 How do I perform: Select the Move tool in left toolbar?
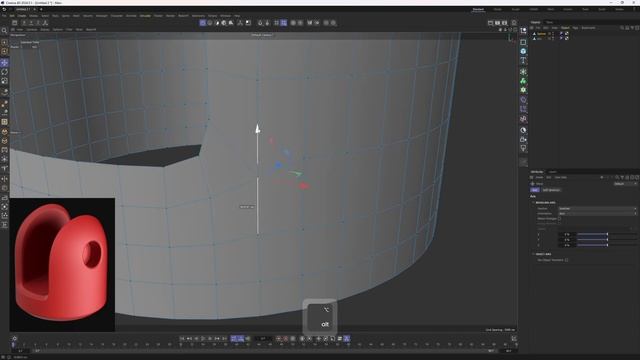pyautogui.click(x=4, y=63)
